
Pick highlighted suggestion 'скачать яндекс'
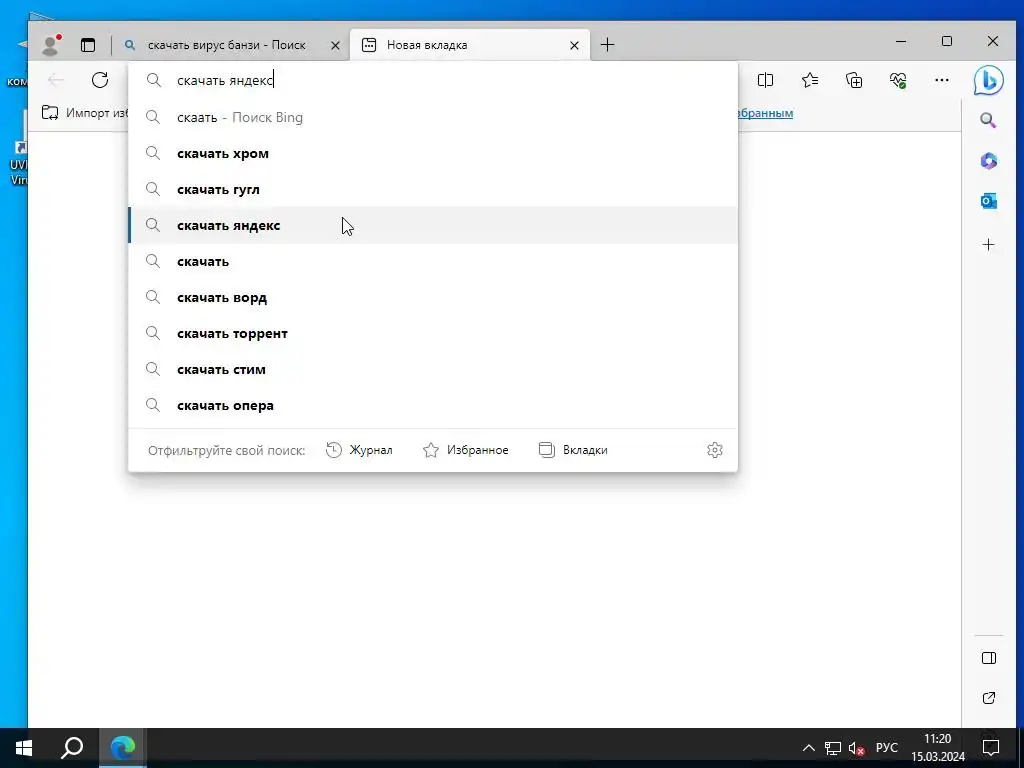(x=433, y=225)
